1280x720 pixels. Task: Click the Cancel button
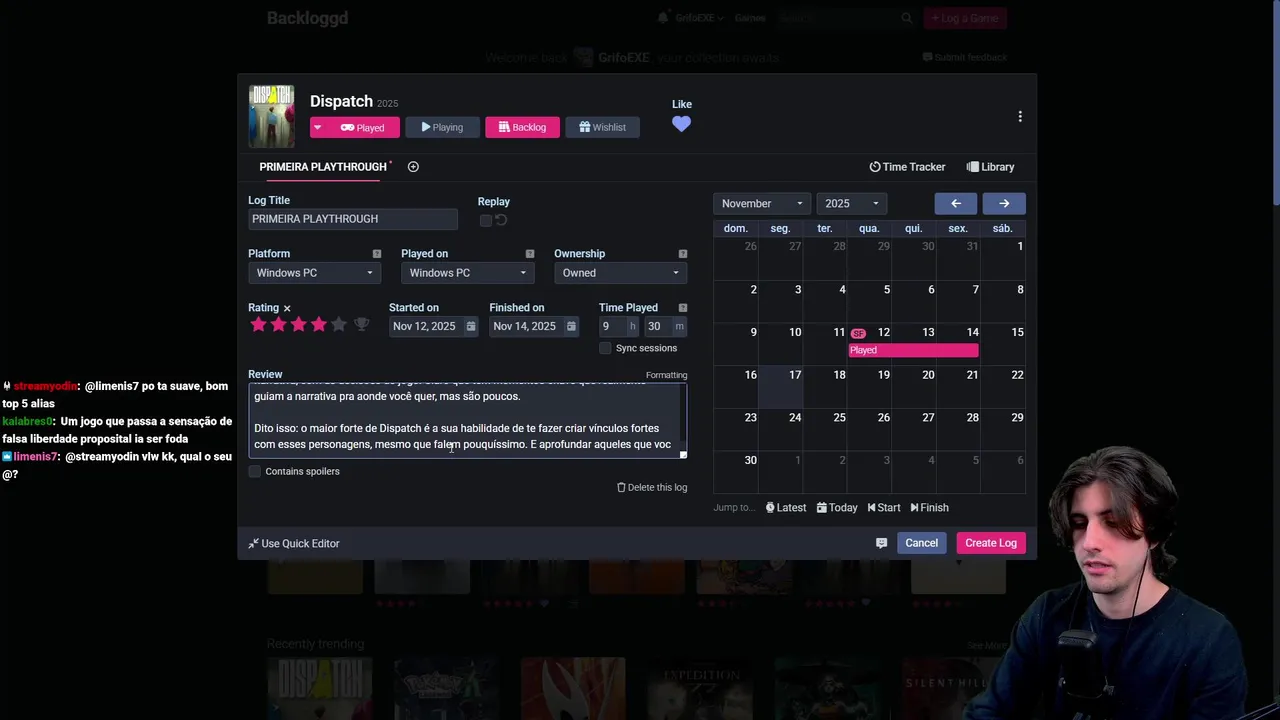[922, 543]
